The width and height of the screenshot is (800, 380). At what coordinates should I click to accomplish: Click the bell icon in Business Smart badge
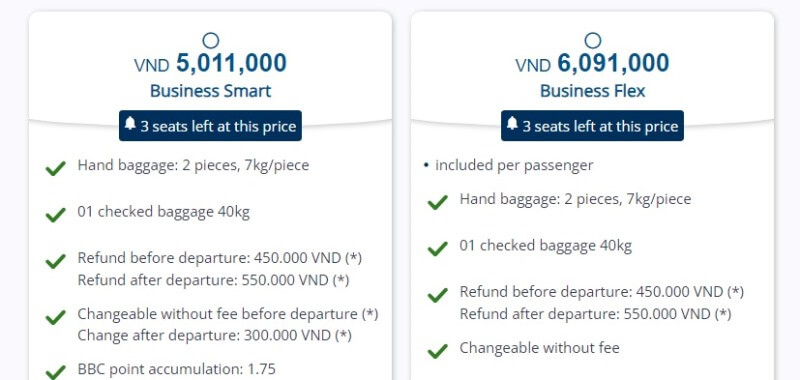point(130,123)
